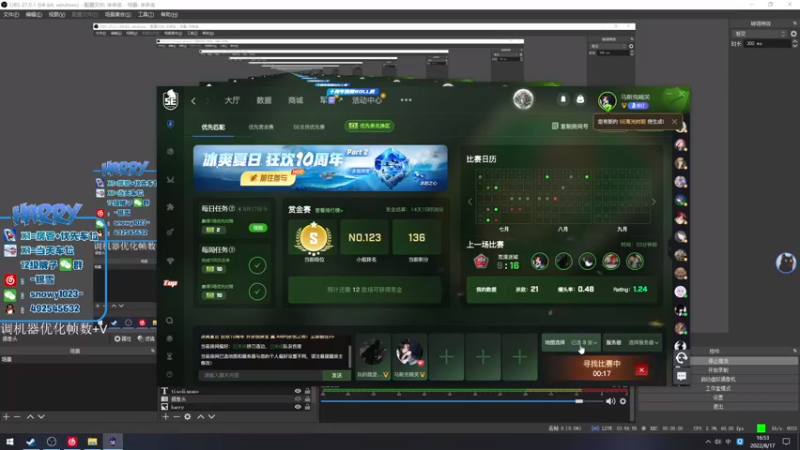Dismiss the highlight notification popup

pos(674,122)
